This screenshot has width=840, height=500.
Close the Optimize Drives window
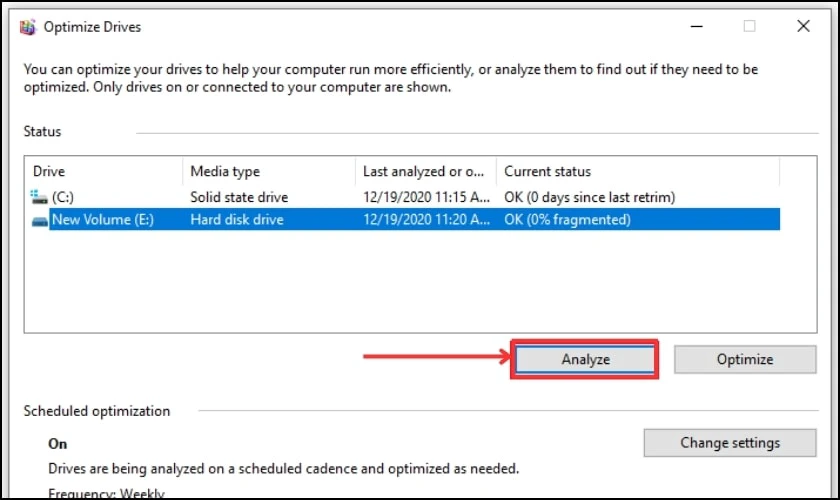click(803, 26)
